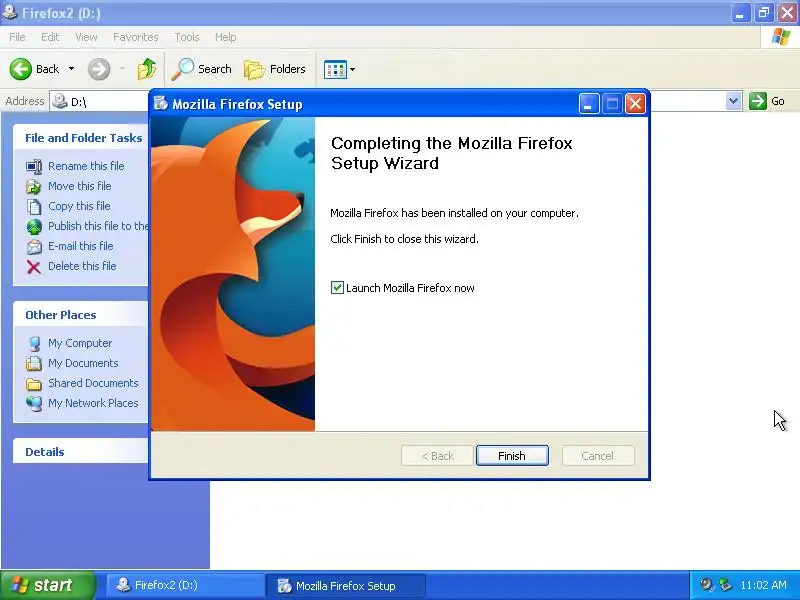Switch to Firefox2 (D:) taskbar button
The width and height of the screenshot is (800, 600).
[185, 585]
